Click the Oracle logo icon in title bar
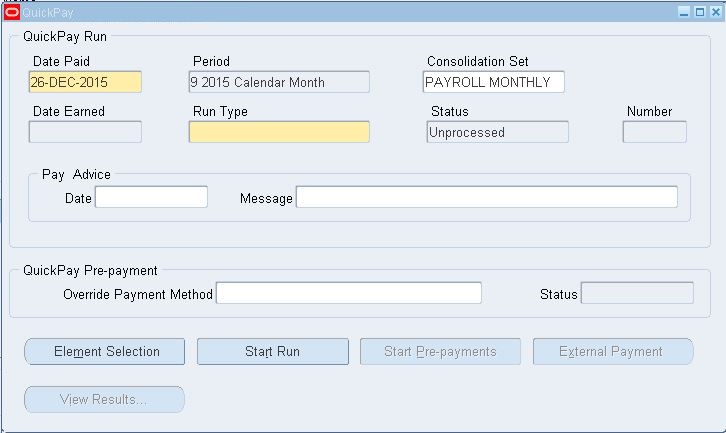 point(12,13)
